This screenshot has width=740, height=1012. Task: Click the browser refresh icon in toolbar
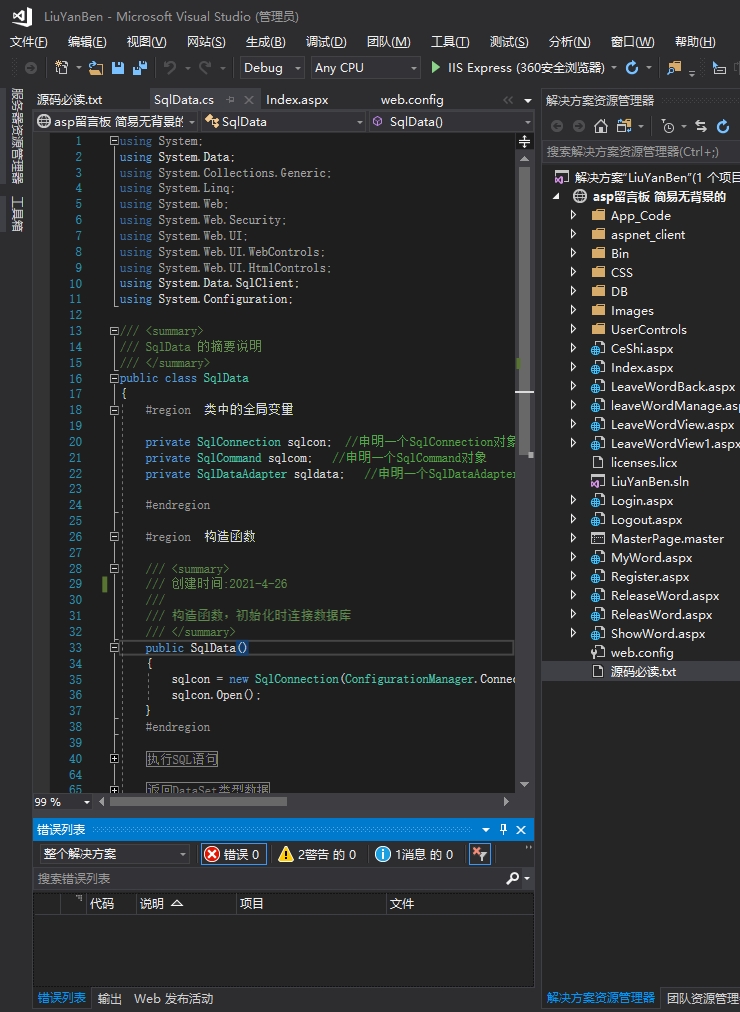tap(631, 68)
